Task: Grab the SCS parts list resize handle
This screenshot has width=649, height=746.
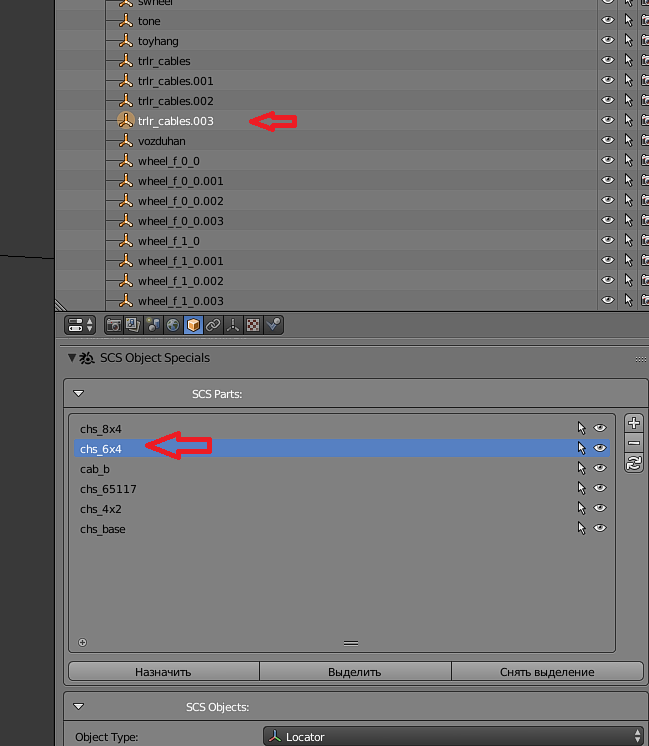Action: pyautogui.click(x=351, y=643)
